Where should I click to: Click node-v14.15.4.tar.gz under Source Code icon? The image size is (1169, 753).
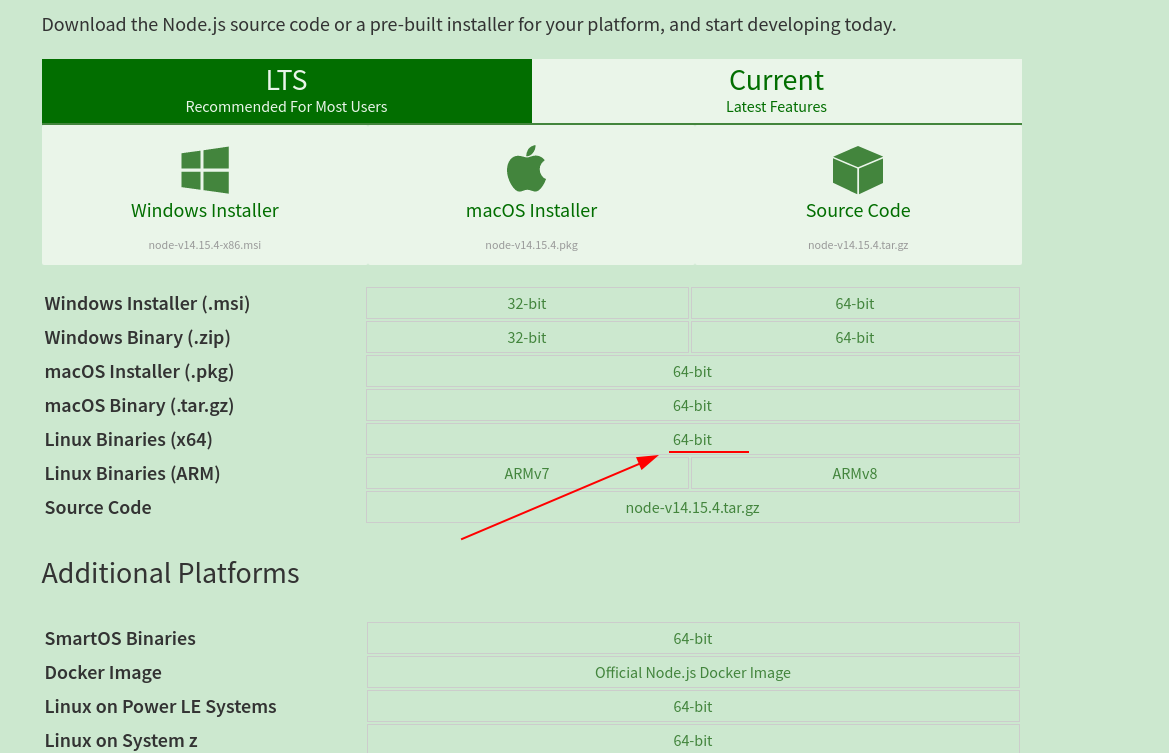(858, 245)
